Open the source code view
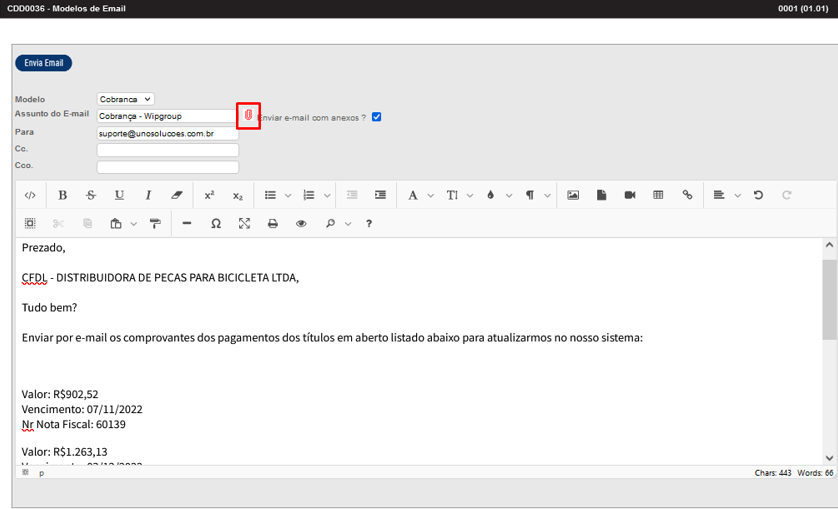 (30, 195)
